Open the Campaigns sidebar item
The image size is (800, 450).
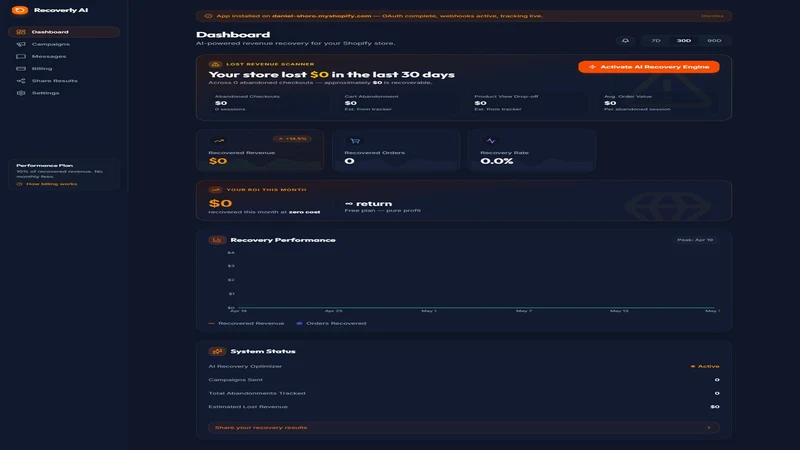[x=64, y=44]
